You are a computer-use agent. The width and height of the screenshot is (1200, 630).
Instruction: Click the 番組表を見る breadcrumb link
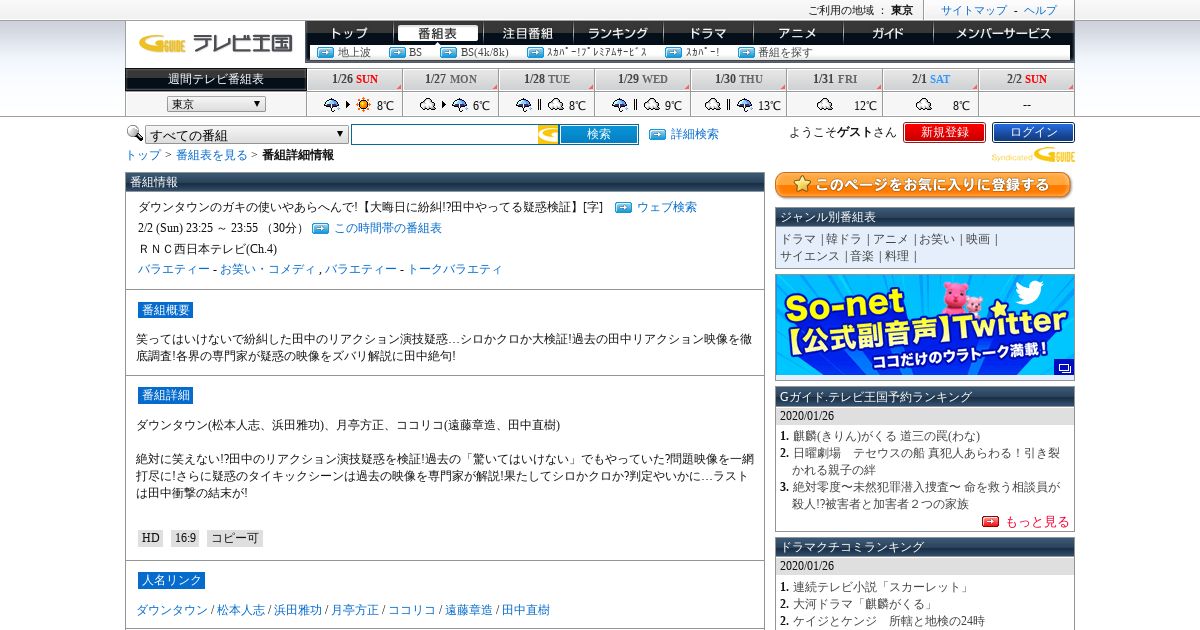[x=212, y=155]
